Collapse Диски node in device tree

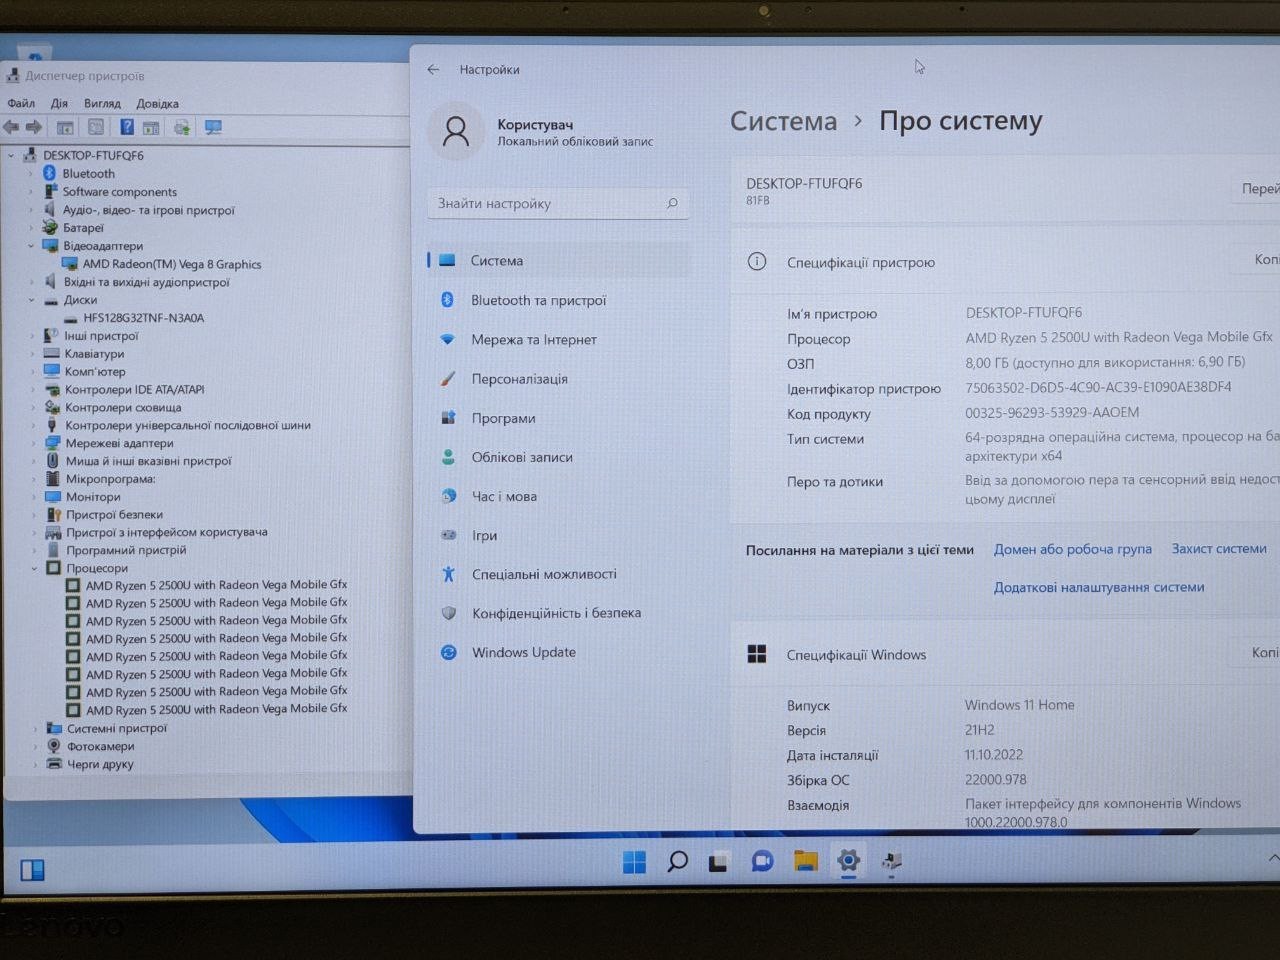31,299
